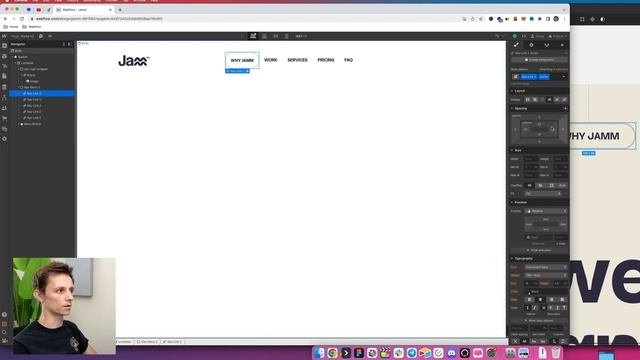Image resolution: width=640 pixels, height=360 pixels.
Task: Expand the Menu Button node
Action: (x=19, y=124)
